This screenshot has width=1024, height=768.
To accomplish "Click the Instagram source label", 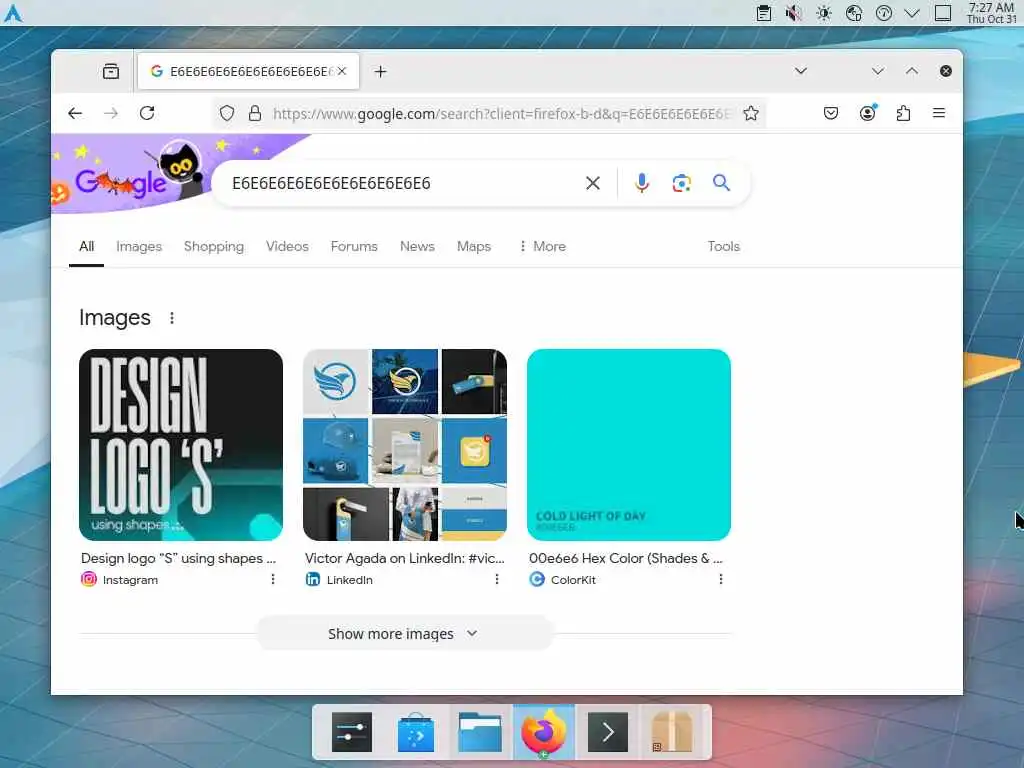I will (130, 580).
